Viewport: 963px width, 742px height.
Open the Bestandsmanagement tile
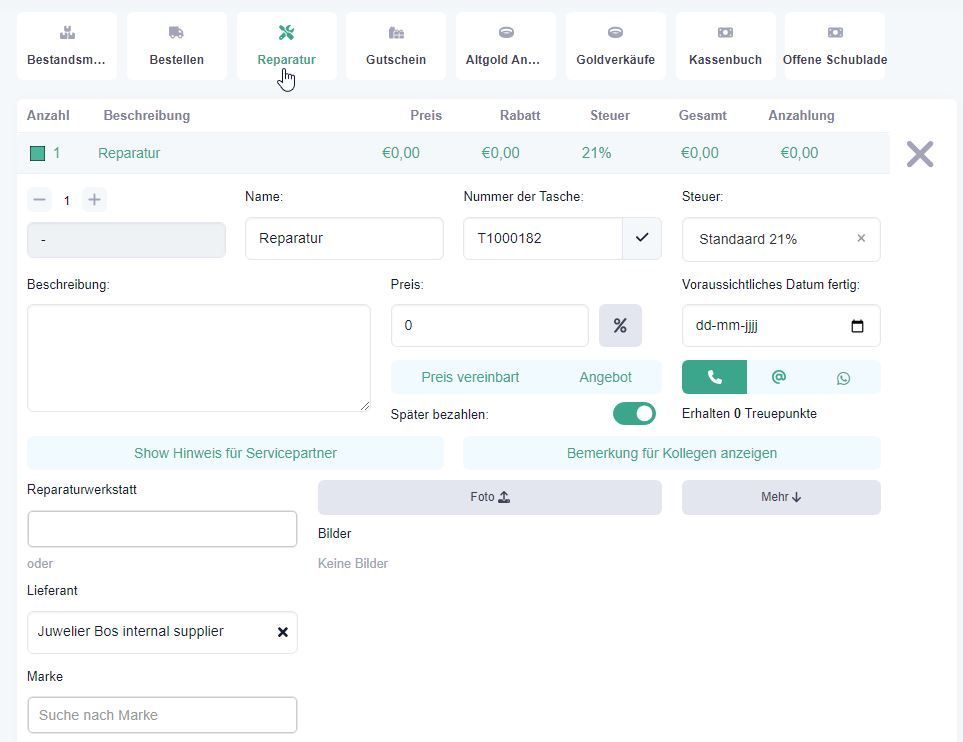(66, 46)
